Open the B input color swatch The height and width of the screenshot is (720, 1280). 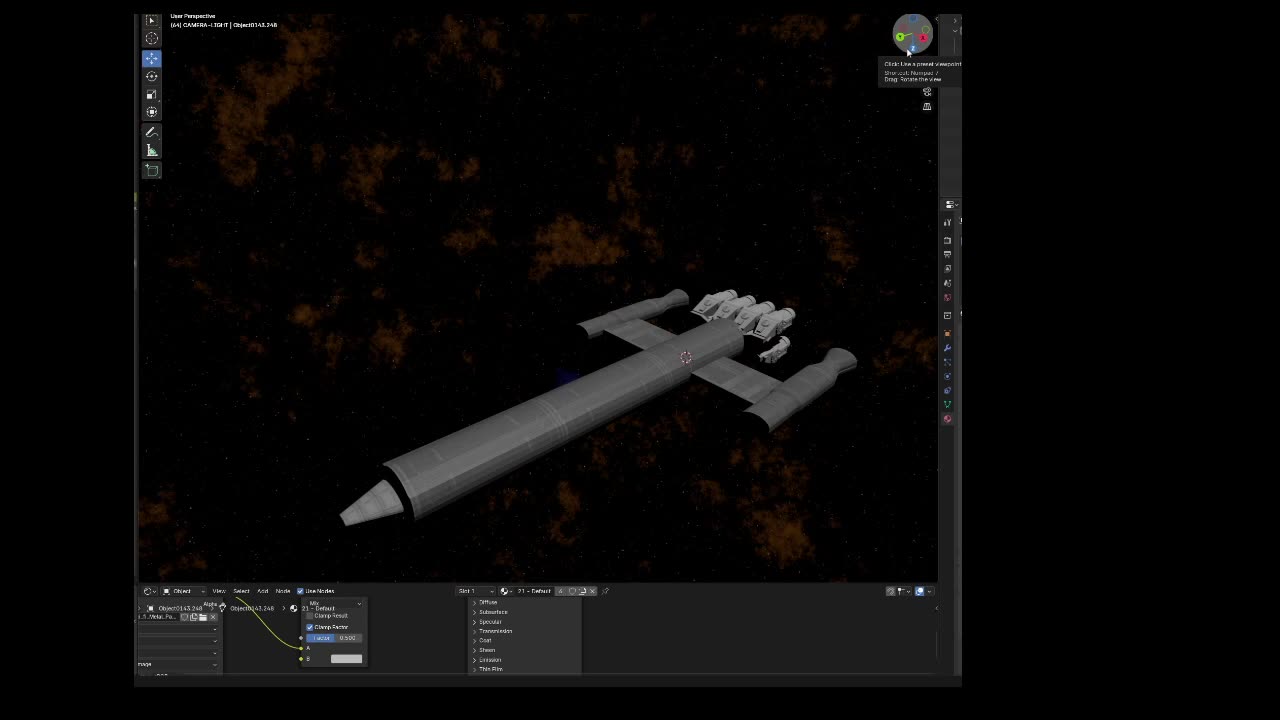(x=346, y=659)
